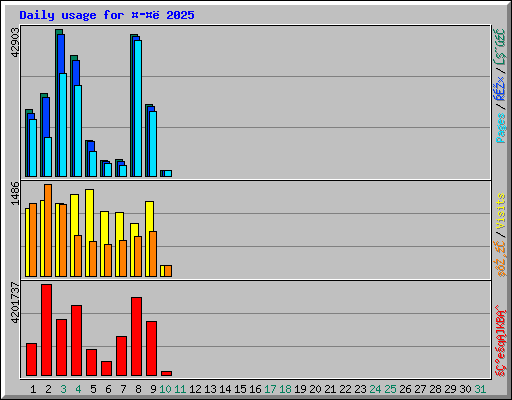The image size is (512, 400).
Task: Click the small orange bar for day 10
Action: pyautogui.click(x=168, y=271)
